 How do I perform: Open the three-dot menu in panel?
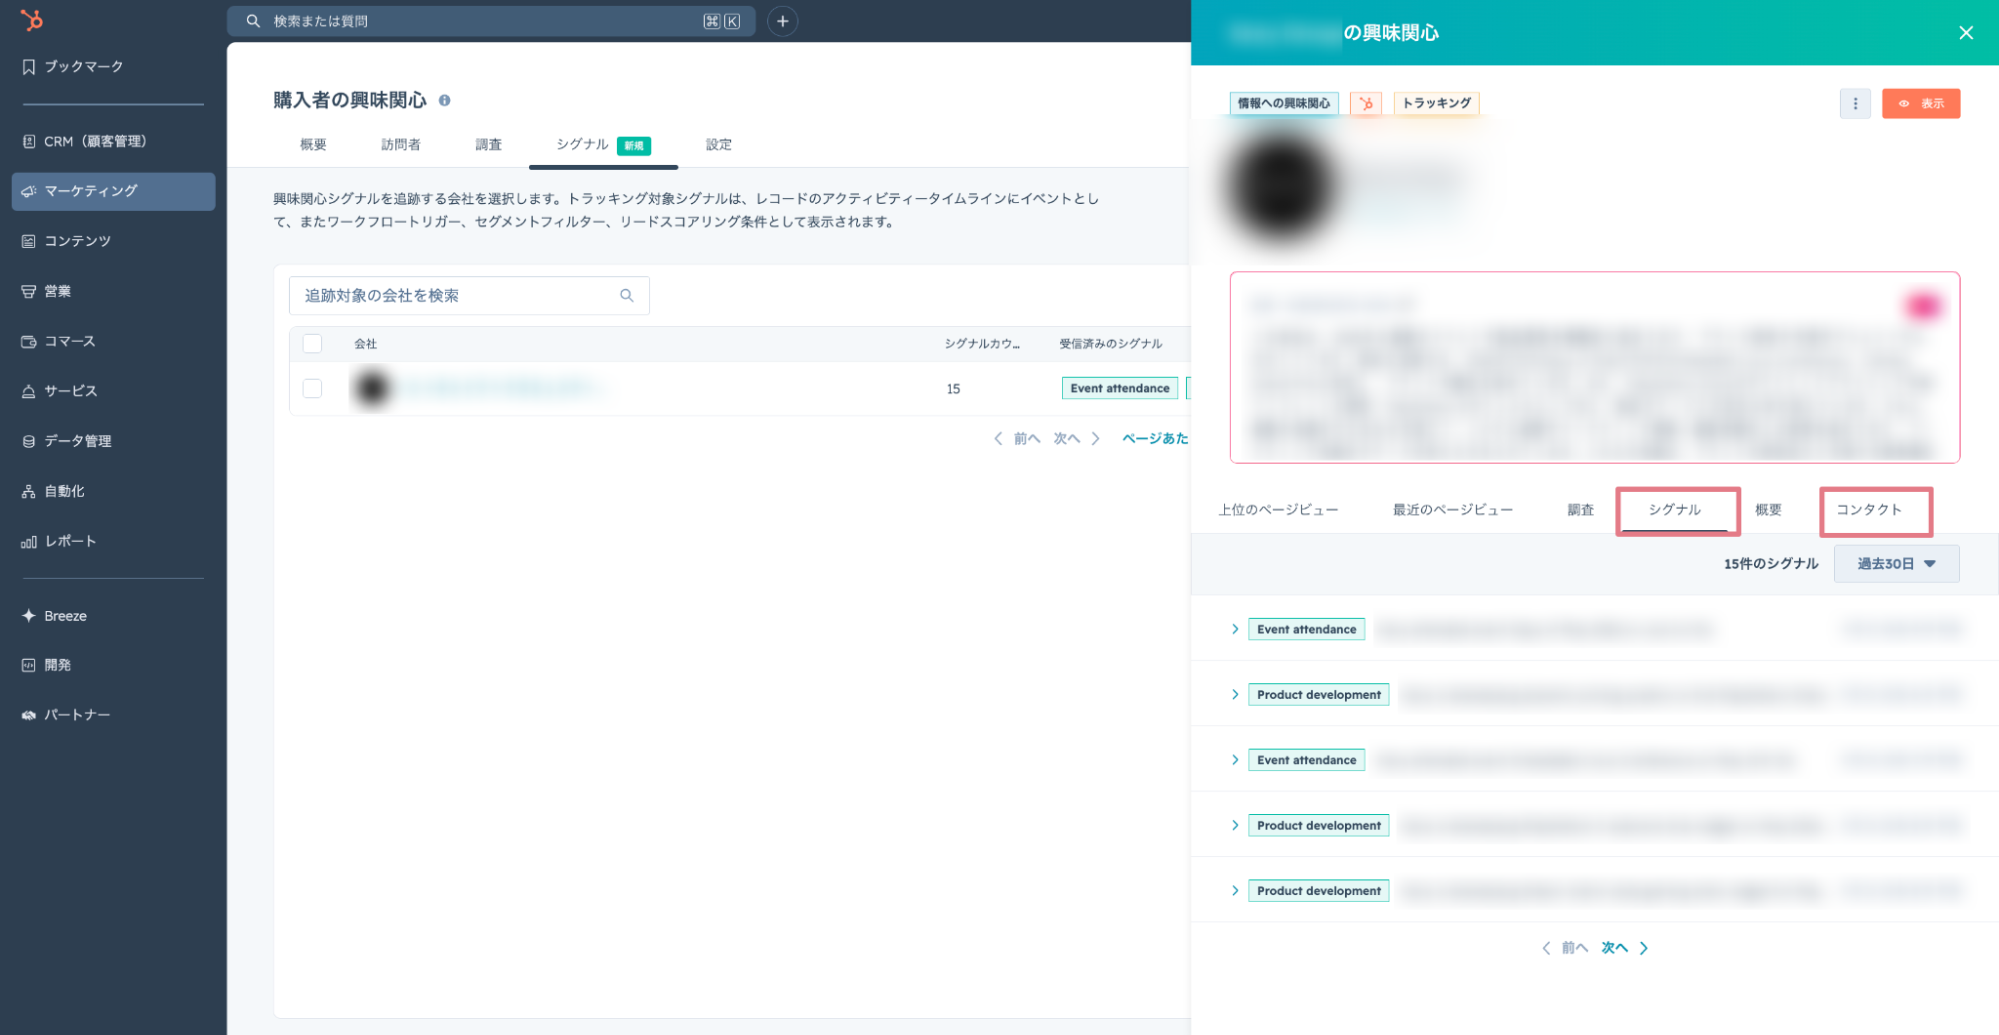1855,103
